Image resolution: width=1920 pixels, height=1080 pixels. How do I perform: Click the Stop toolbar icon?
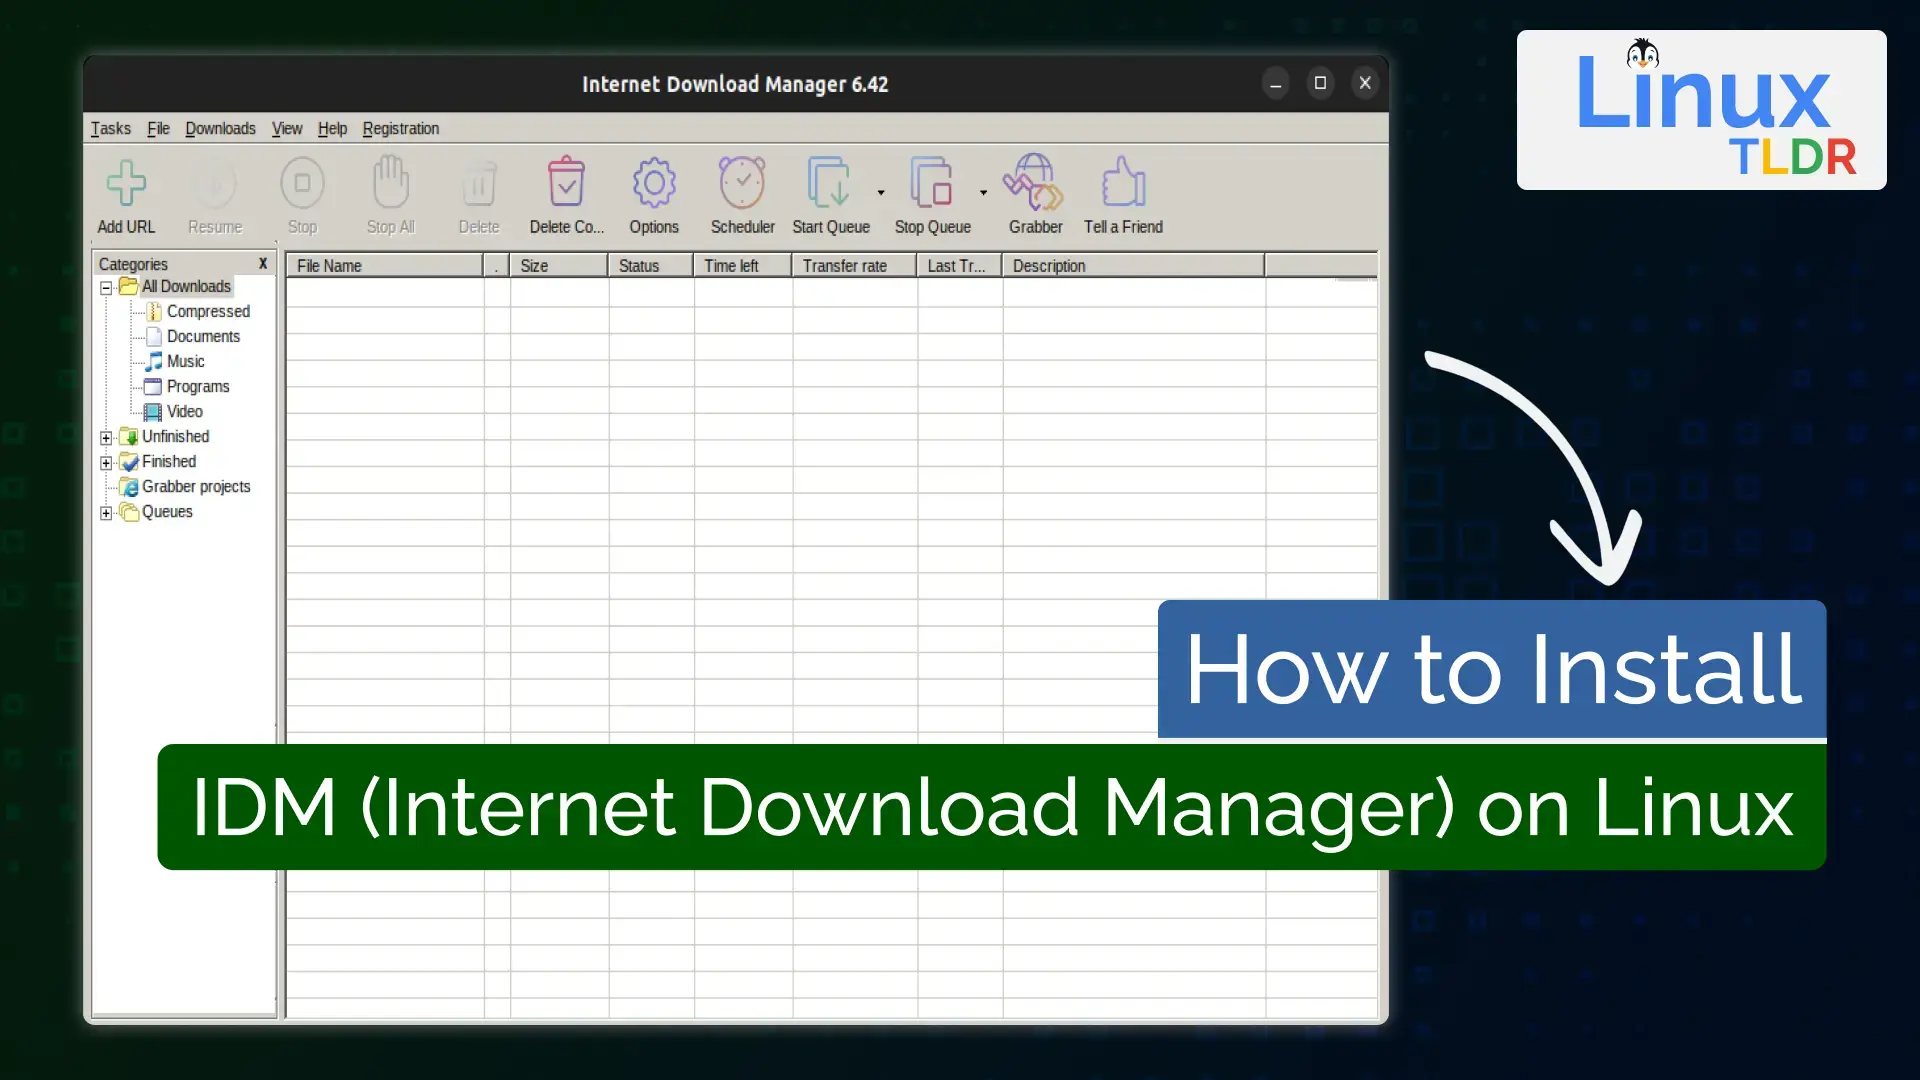coord(302,183)
